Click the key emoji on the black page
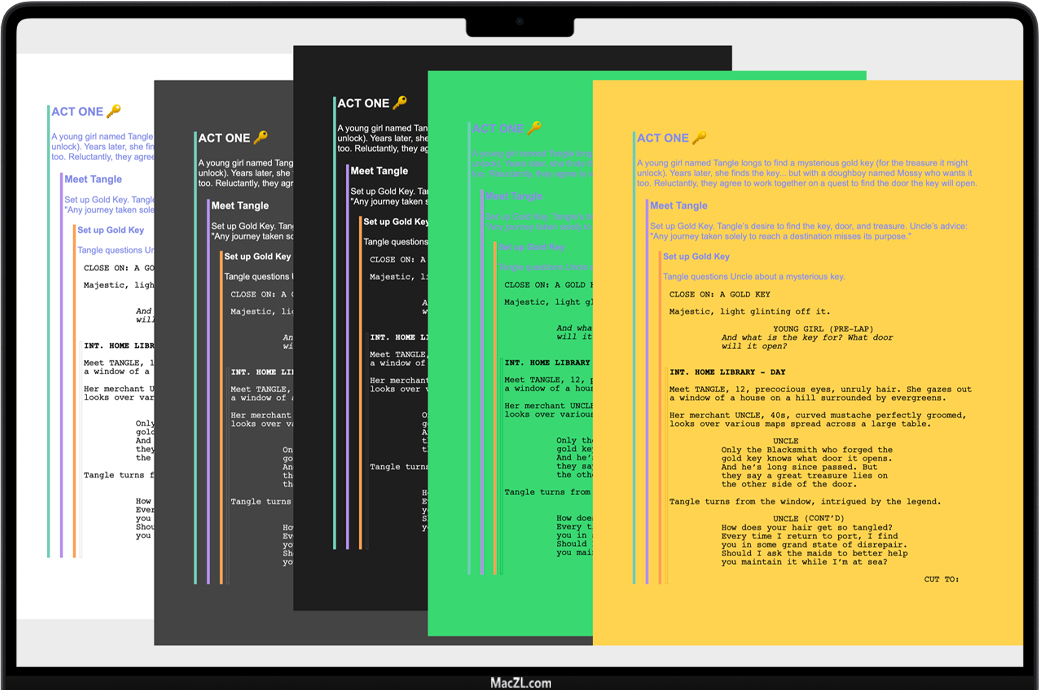 coord(400,103)
